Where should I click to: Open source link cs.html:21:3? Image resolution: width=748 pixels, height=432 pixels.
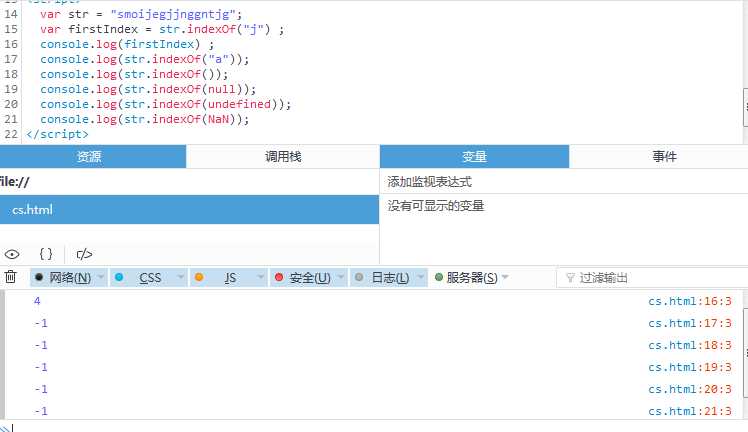tap(690, 411)
